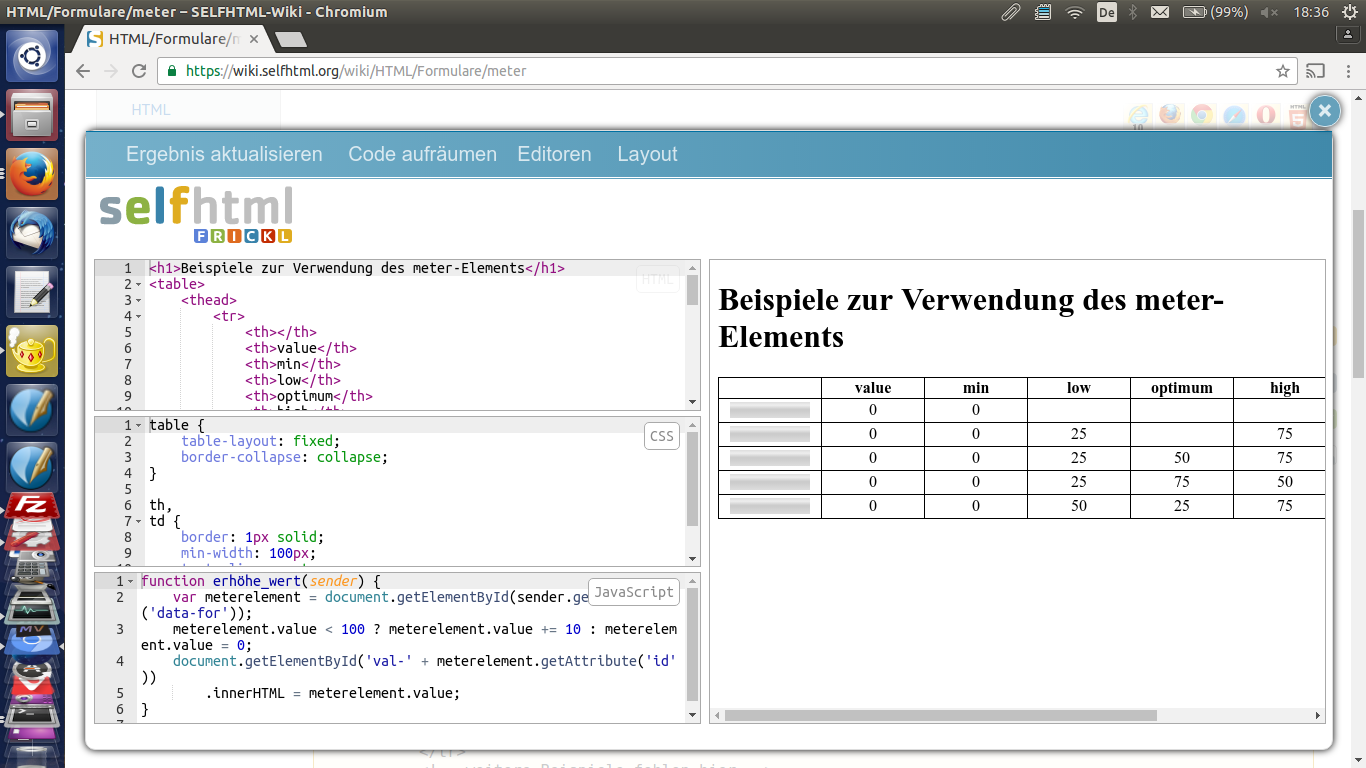Open a new tab in Chromium
The height and width of the screenshot is (768, 1366).
[291, 40]
